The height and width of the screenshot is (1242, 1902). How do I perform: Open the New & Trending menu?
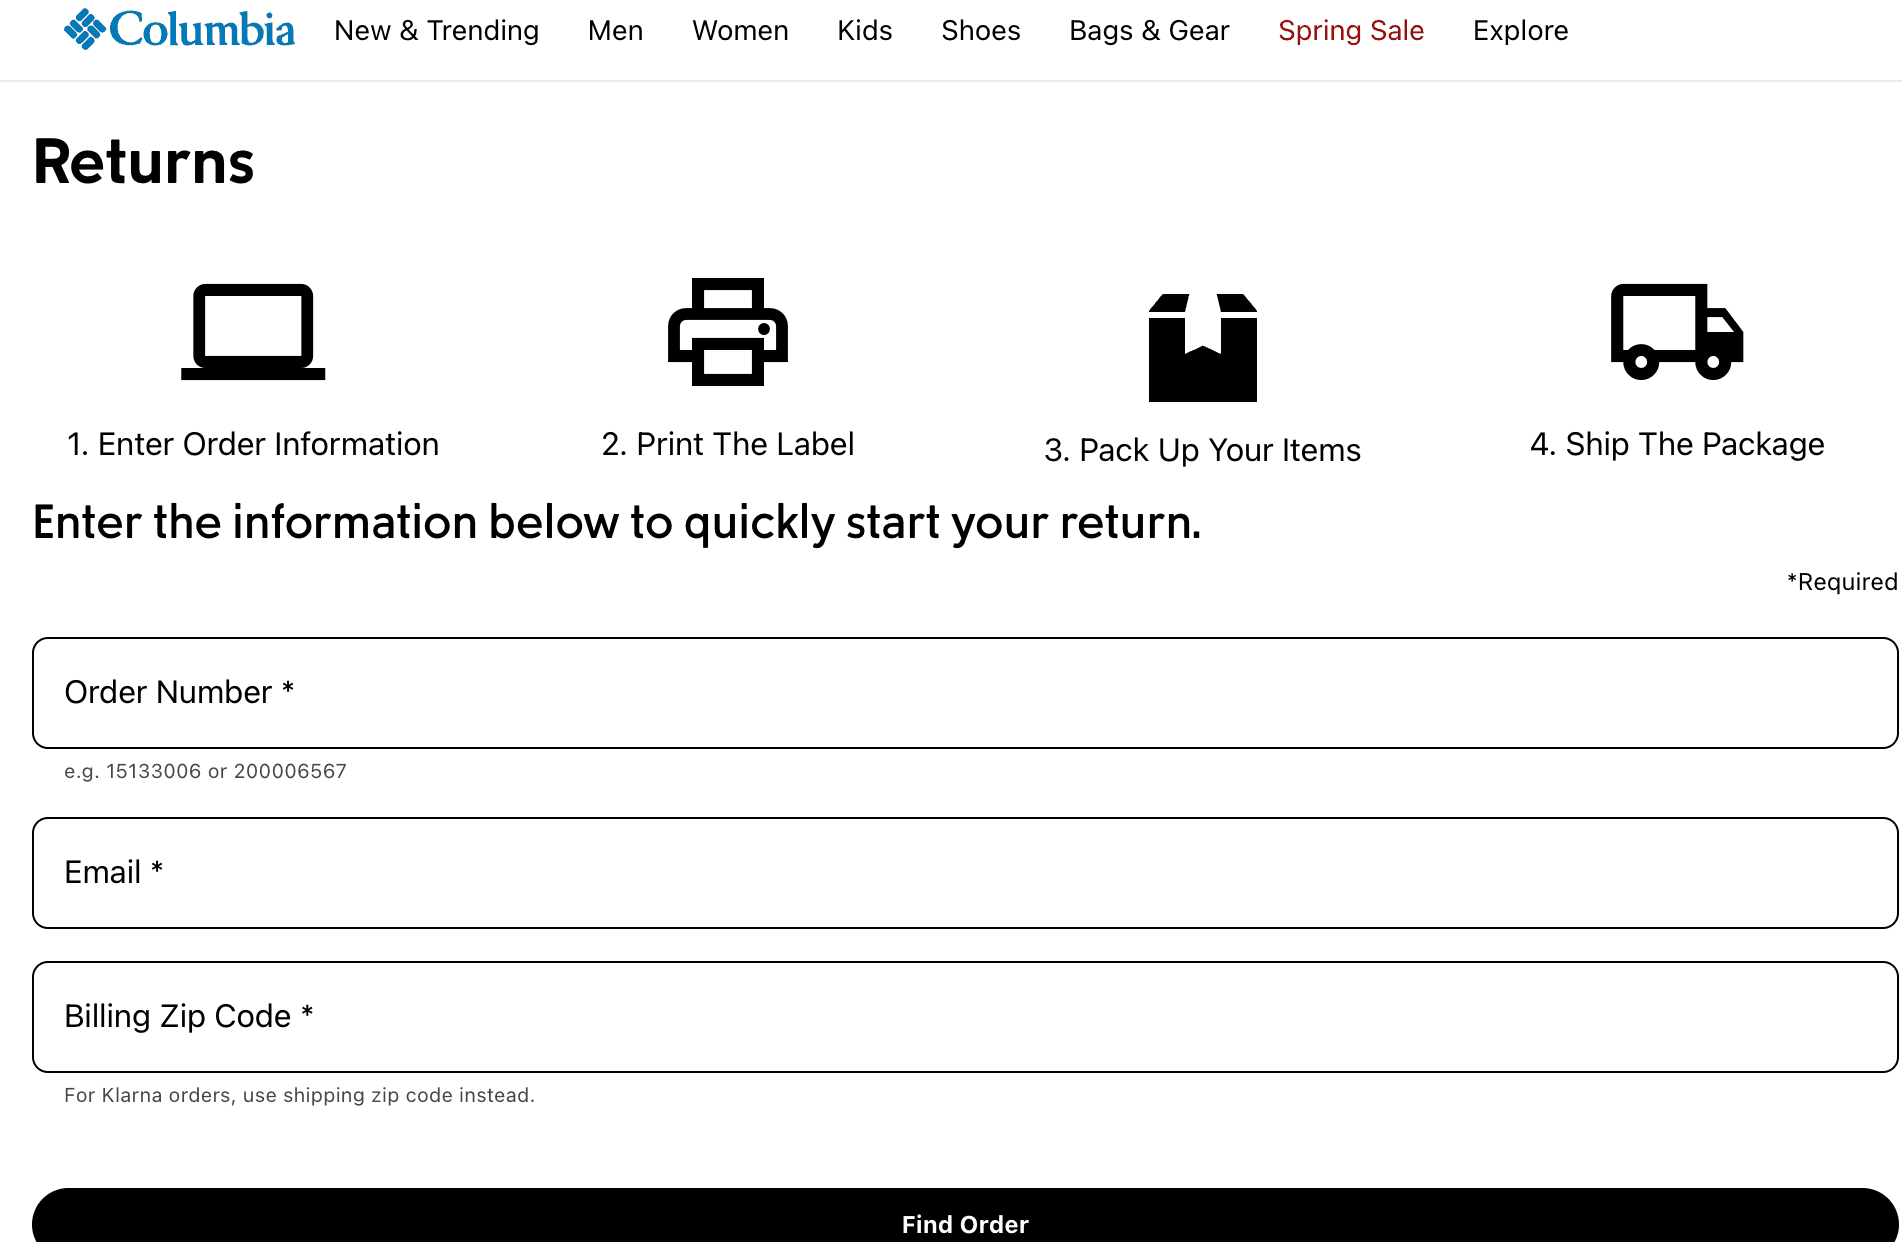pos(436,30)
